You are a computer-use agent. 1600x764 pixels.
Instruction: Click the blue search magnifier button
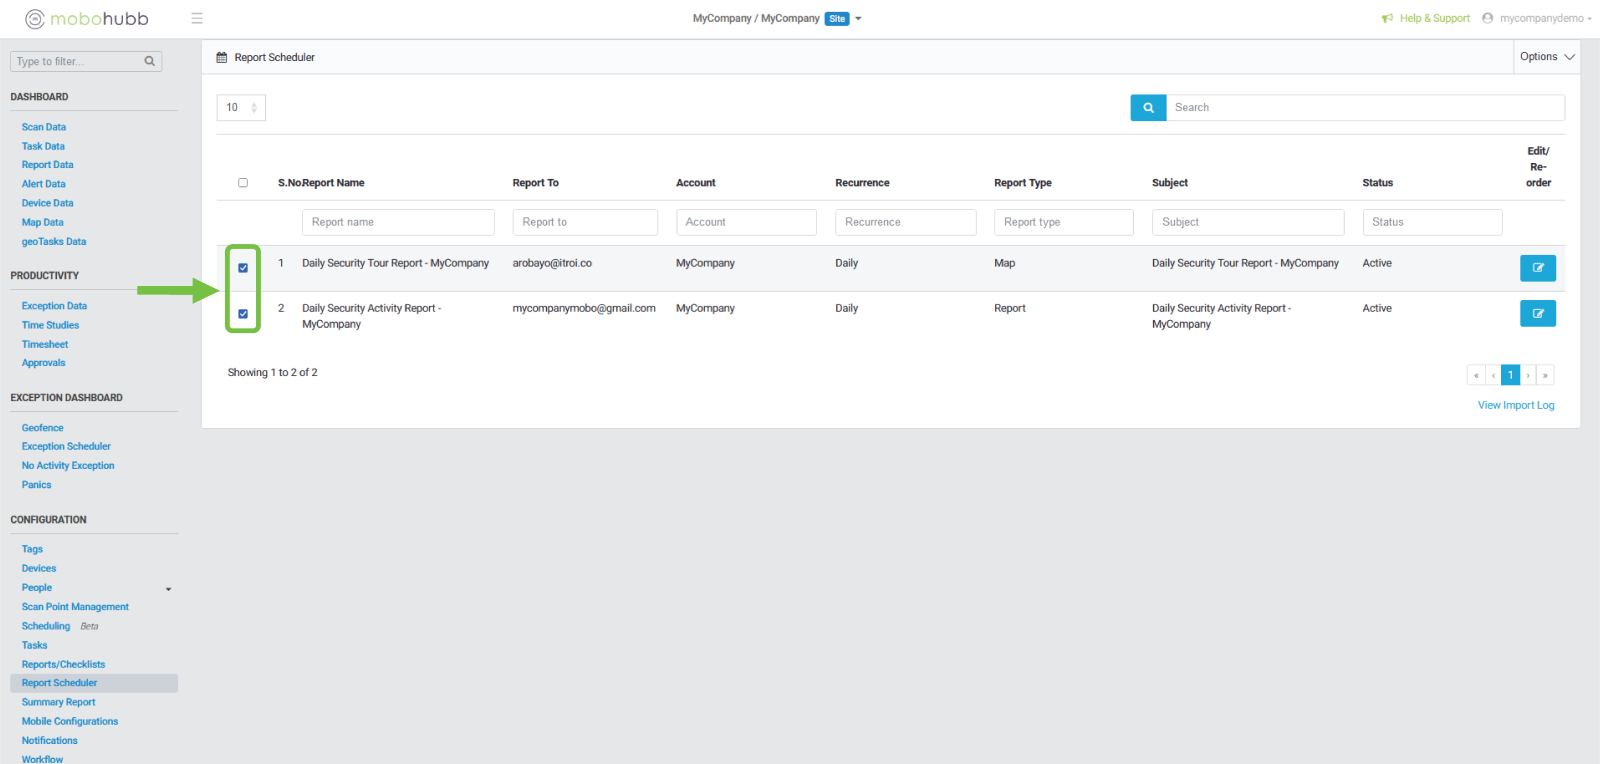click(1148, 108)
